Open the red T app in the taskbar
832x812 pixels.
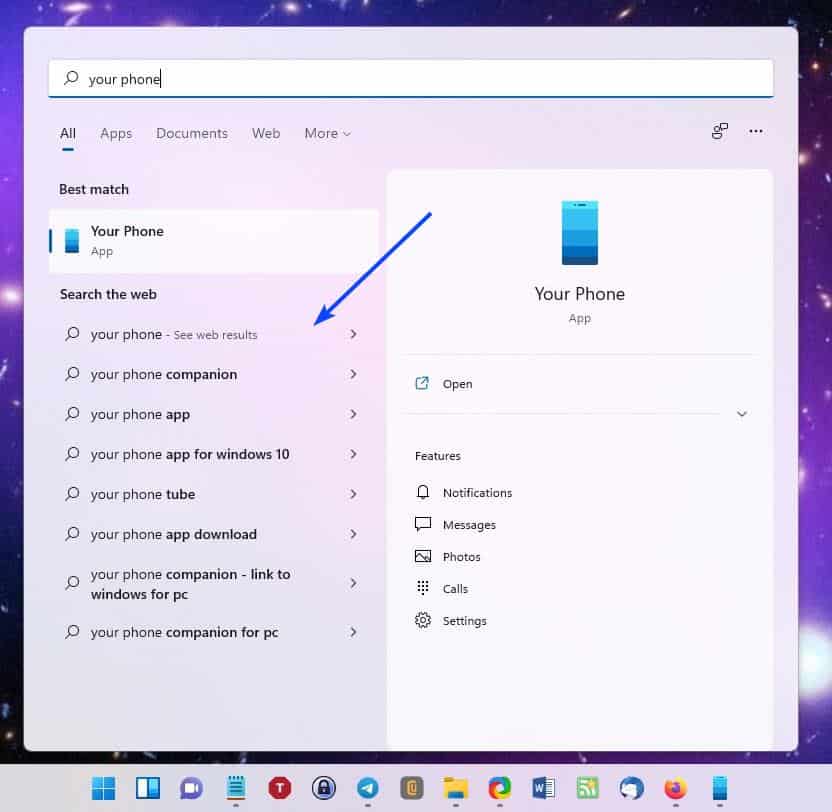280,788
